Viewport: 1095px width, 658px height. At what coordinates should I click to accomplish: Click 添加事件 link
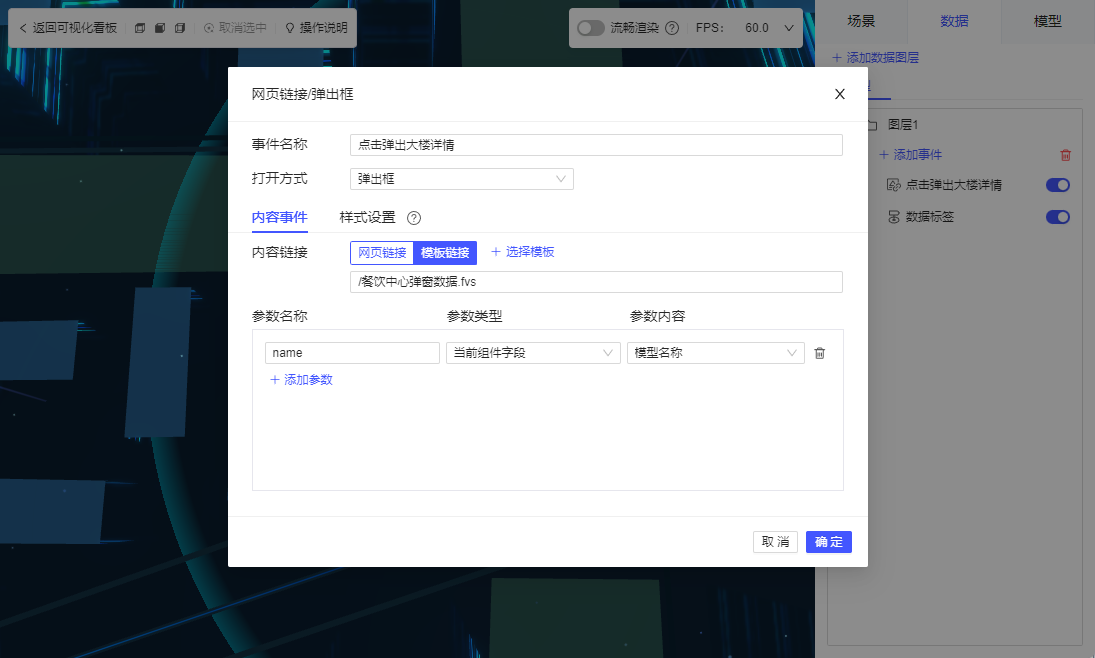(x=911, y=154)
